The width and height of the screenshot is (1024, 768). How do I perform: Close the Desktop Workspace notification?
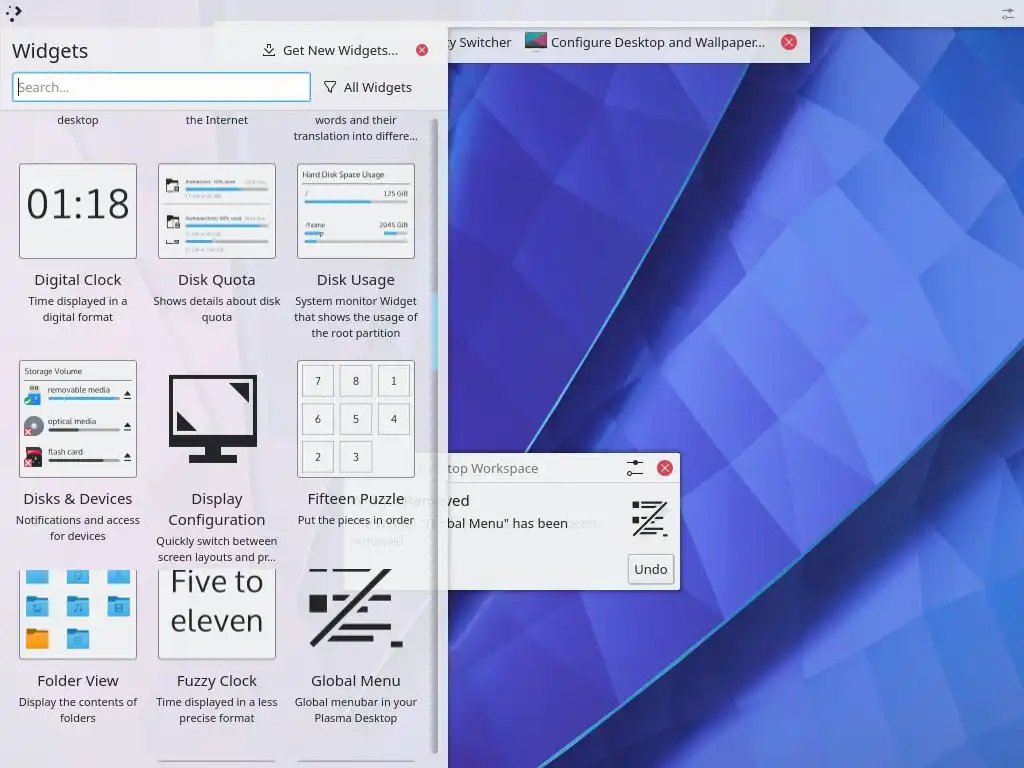tap(665, 468)
